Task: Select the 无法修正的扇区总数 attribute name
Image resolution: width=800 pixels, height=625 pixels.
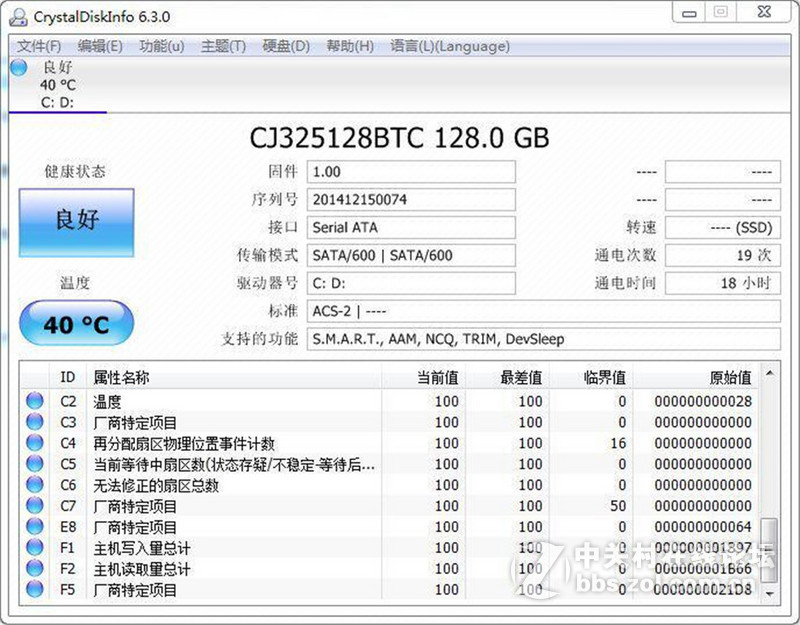Action: pos(156,485)
